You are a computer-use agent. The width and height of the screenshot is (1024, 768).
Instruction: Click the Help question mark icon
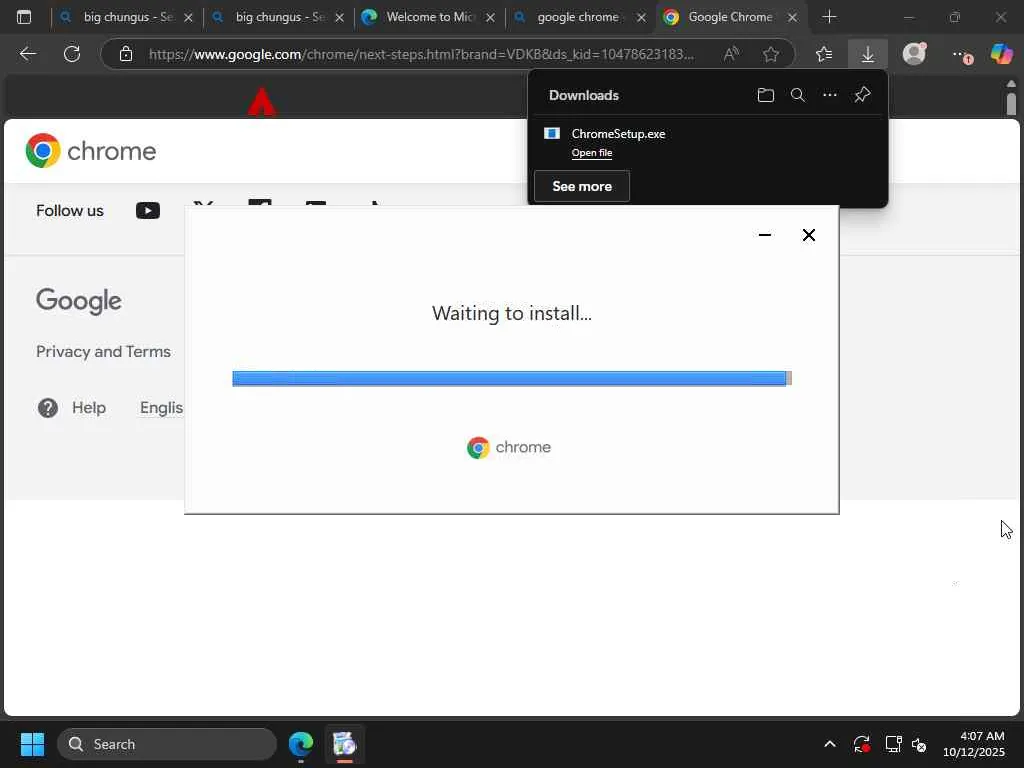pos(48,408)
